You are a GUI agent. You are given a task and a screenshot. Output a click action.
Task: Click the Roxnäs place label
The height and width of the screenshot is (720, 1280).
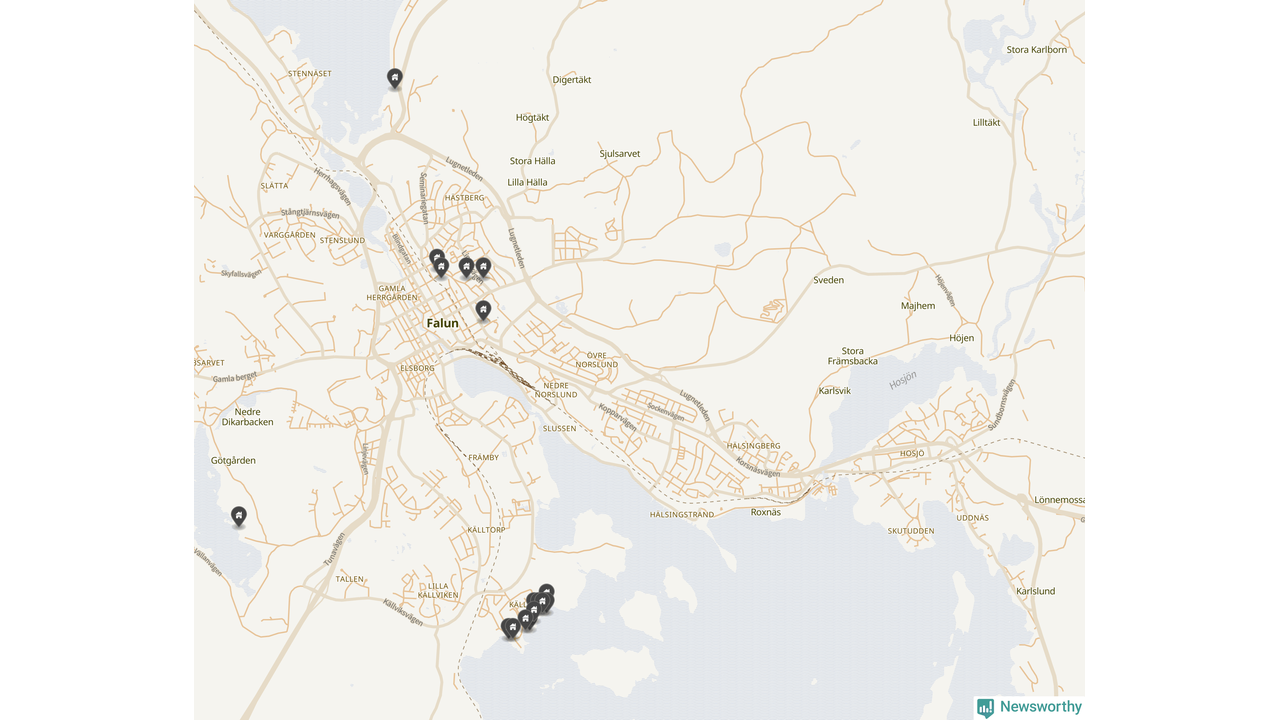click(766, 512)
